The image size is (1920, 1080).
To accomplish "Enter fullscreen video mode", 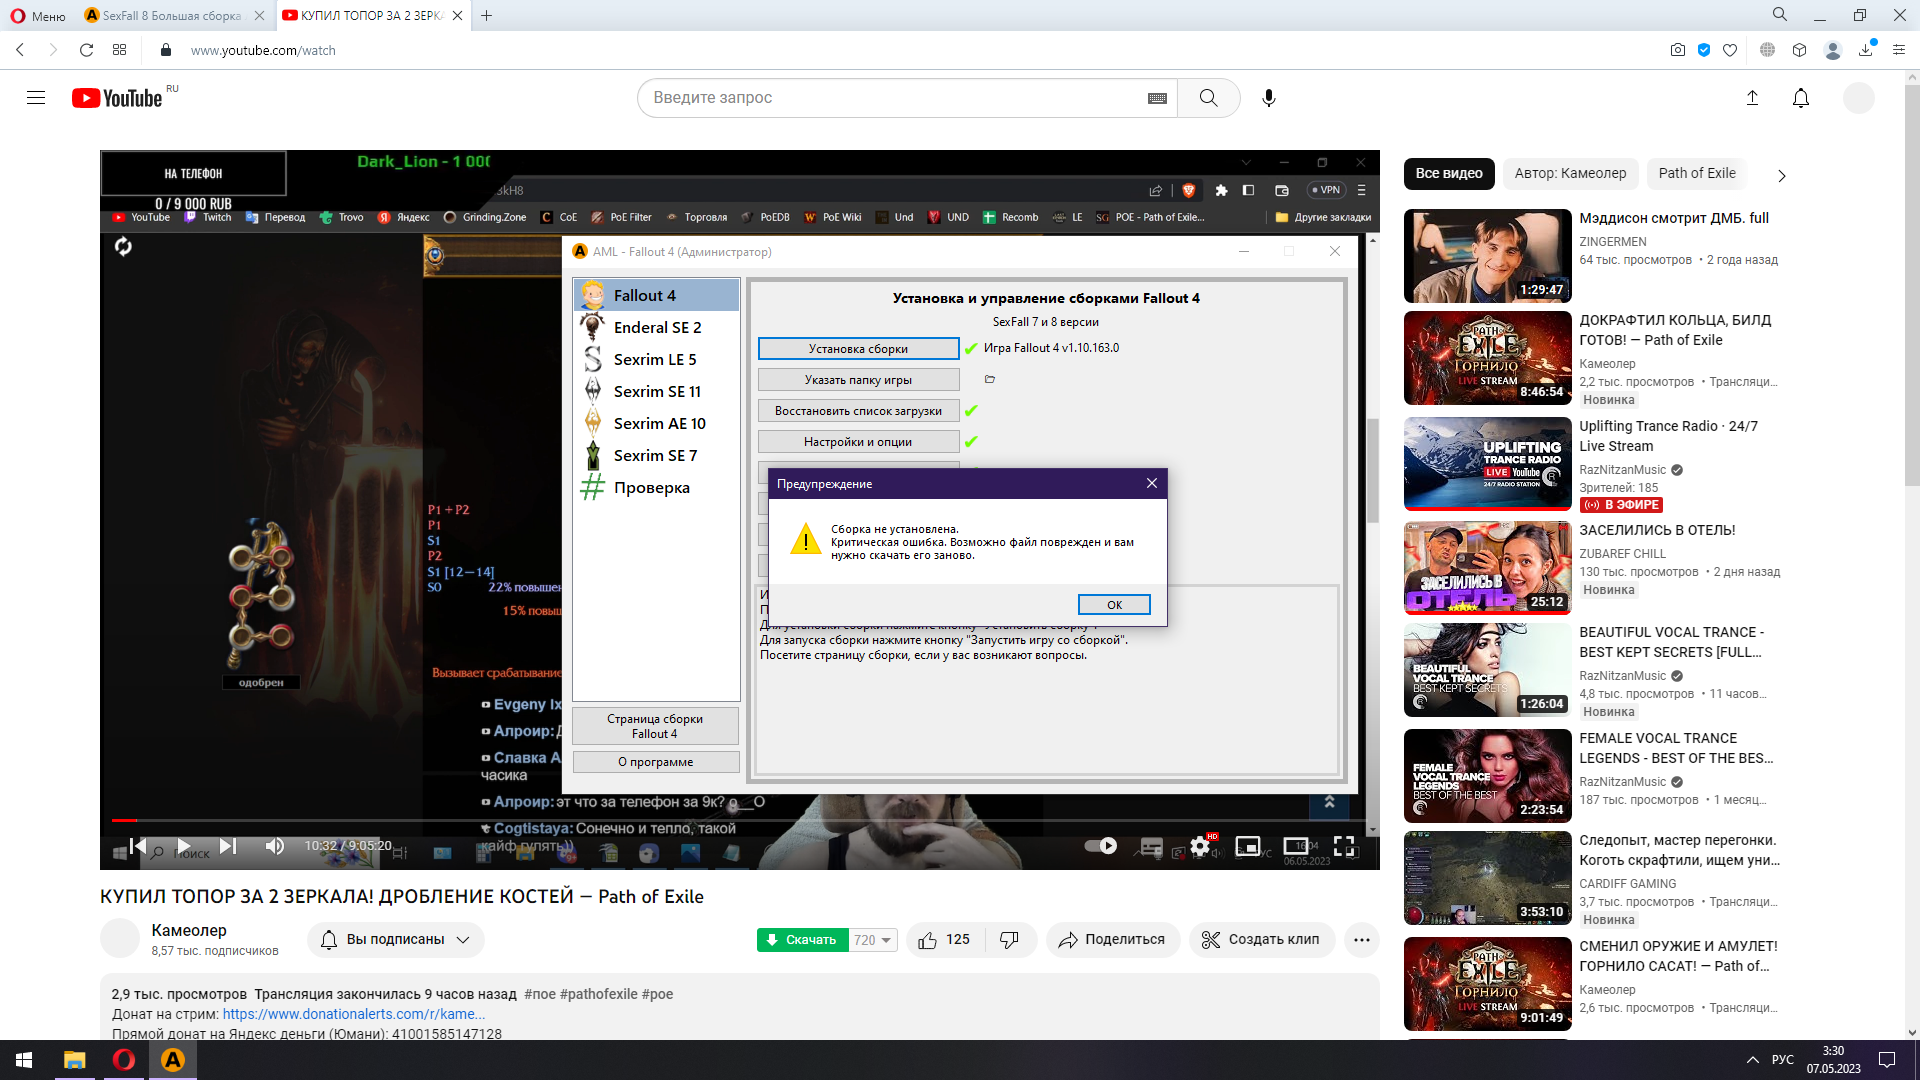I will click(x=1344, y=846).
